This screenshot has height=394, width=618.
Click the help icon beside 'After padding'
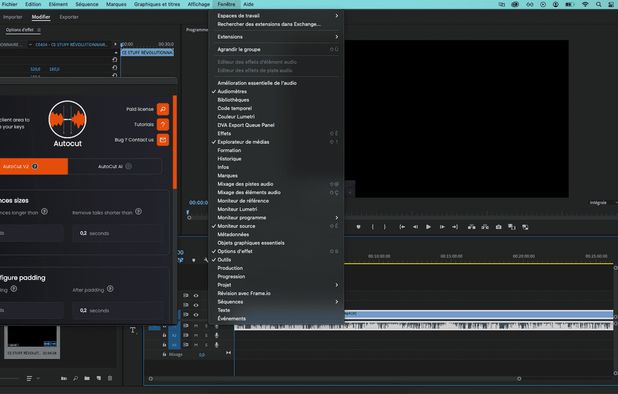tap(110, 289)
